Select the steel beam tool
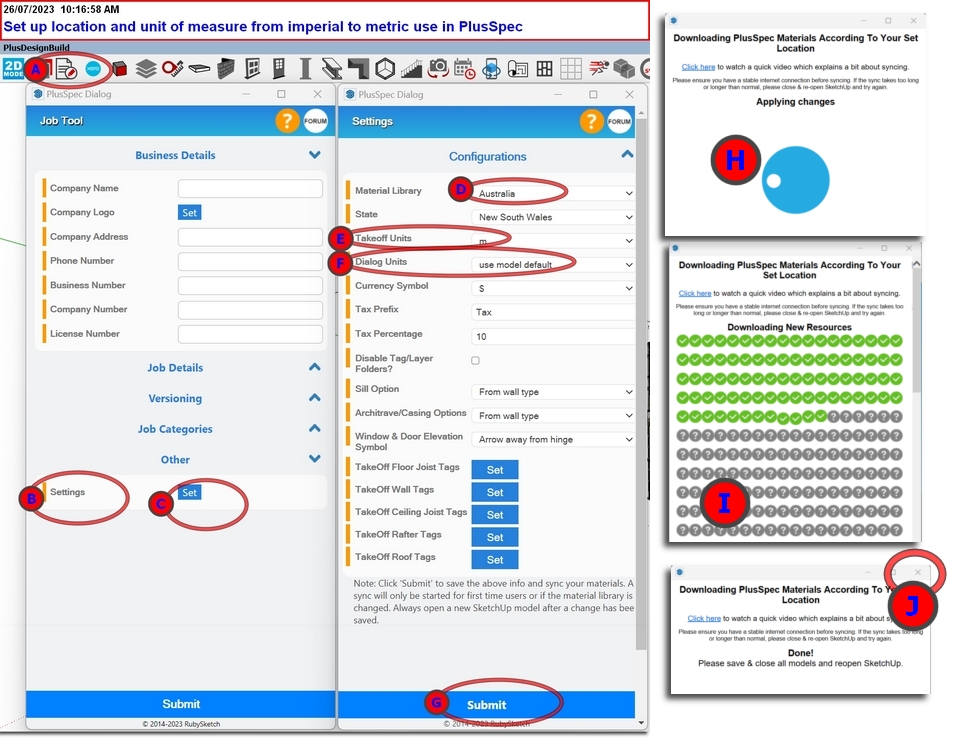This screenshot has height=740, width=973. point(331,69)
